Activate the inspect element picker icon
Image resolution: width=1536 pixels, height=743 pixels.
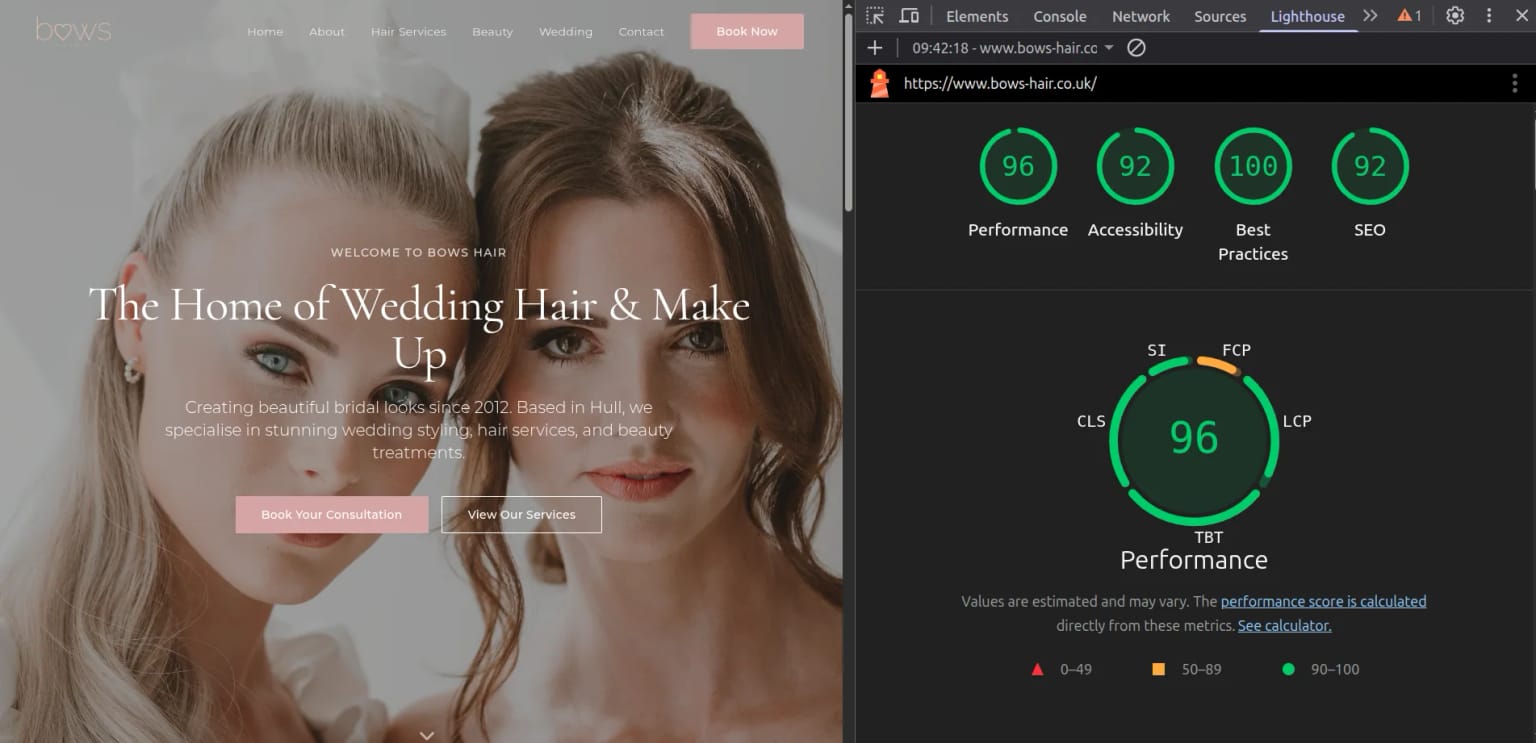tap(875, 16)
